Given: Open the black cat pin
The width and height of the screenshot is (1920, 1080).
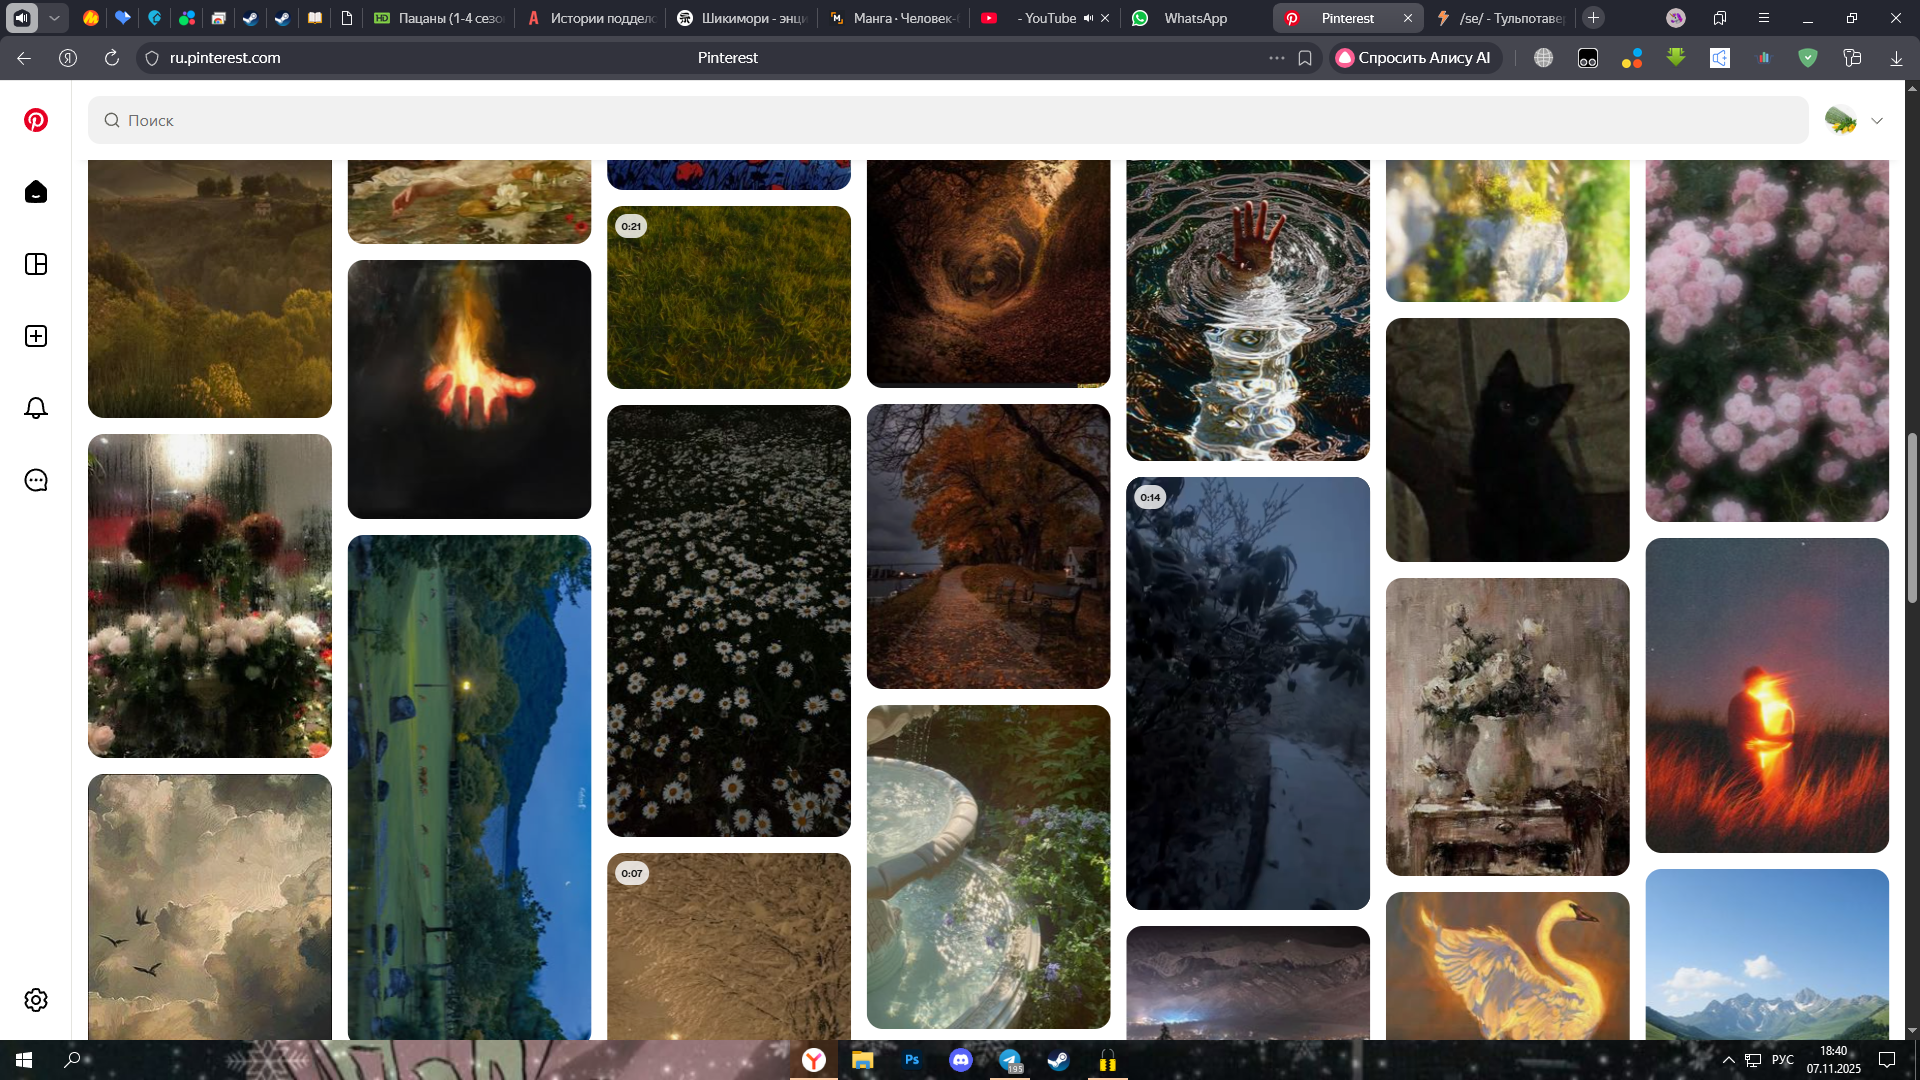Looking at the screenshot, I should (1507, 440).
